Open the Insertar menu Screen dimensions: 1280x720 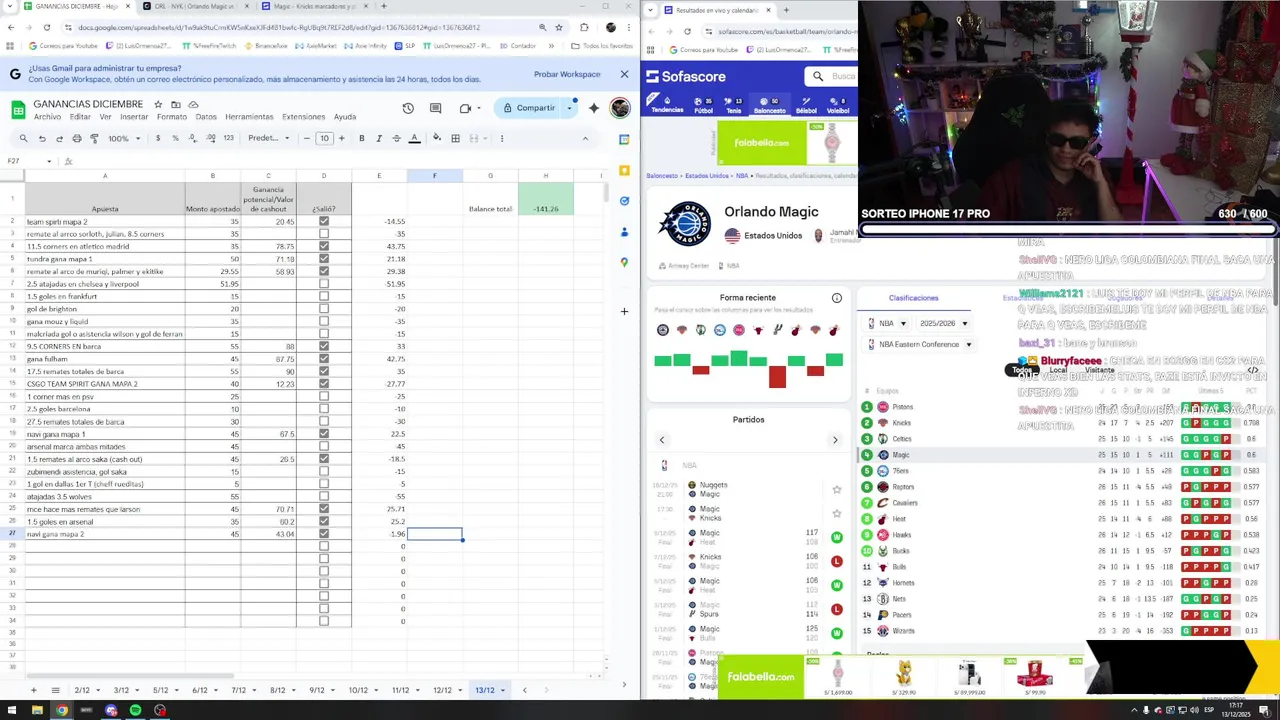[134, 117]
